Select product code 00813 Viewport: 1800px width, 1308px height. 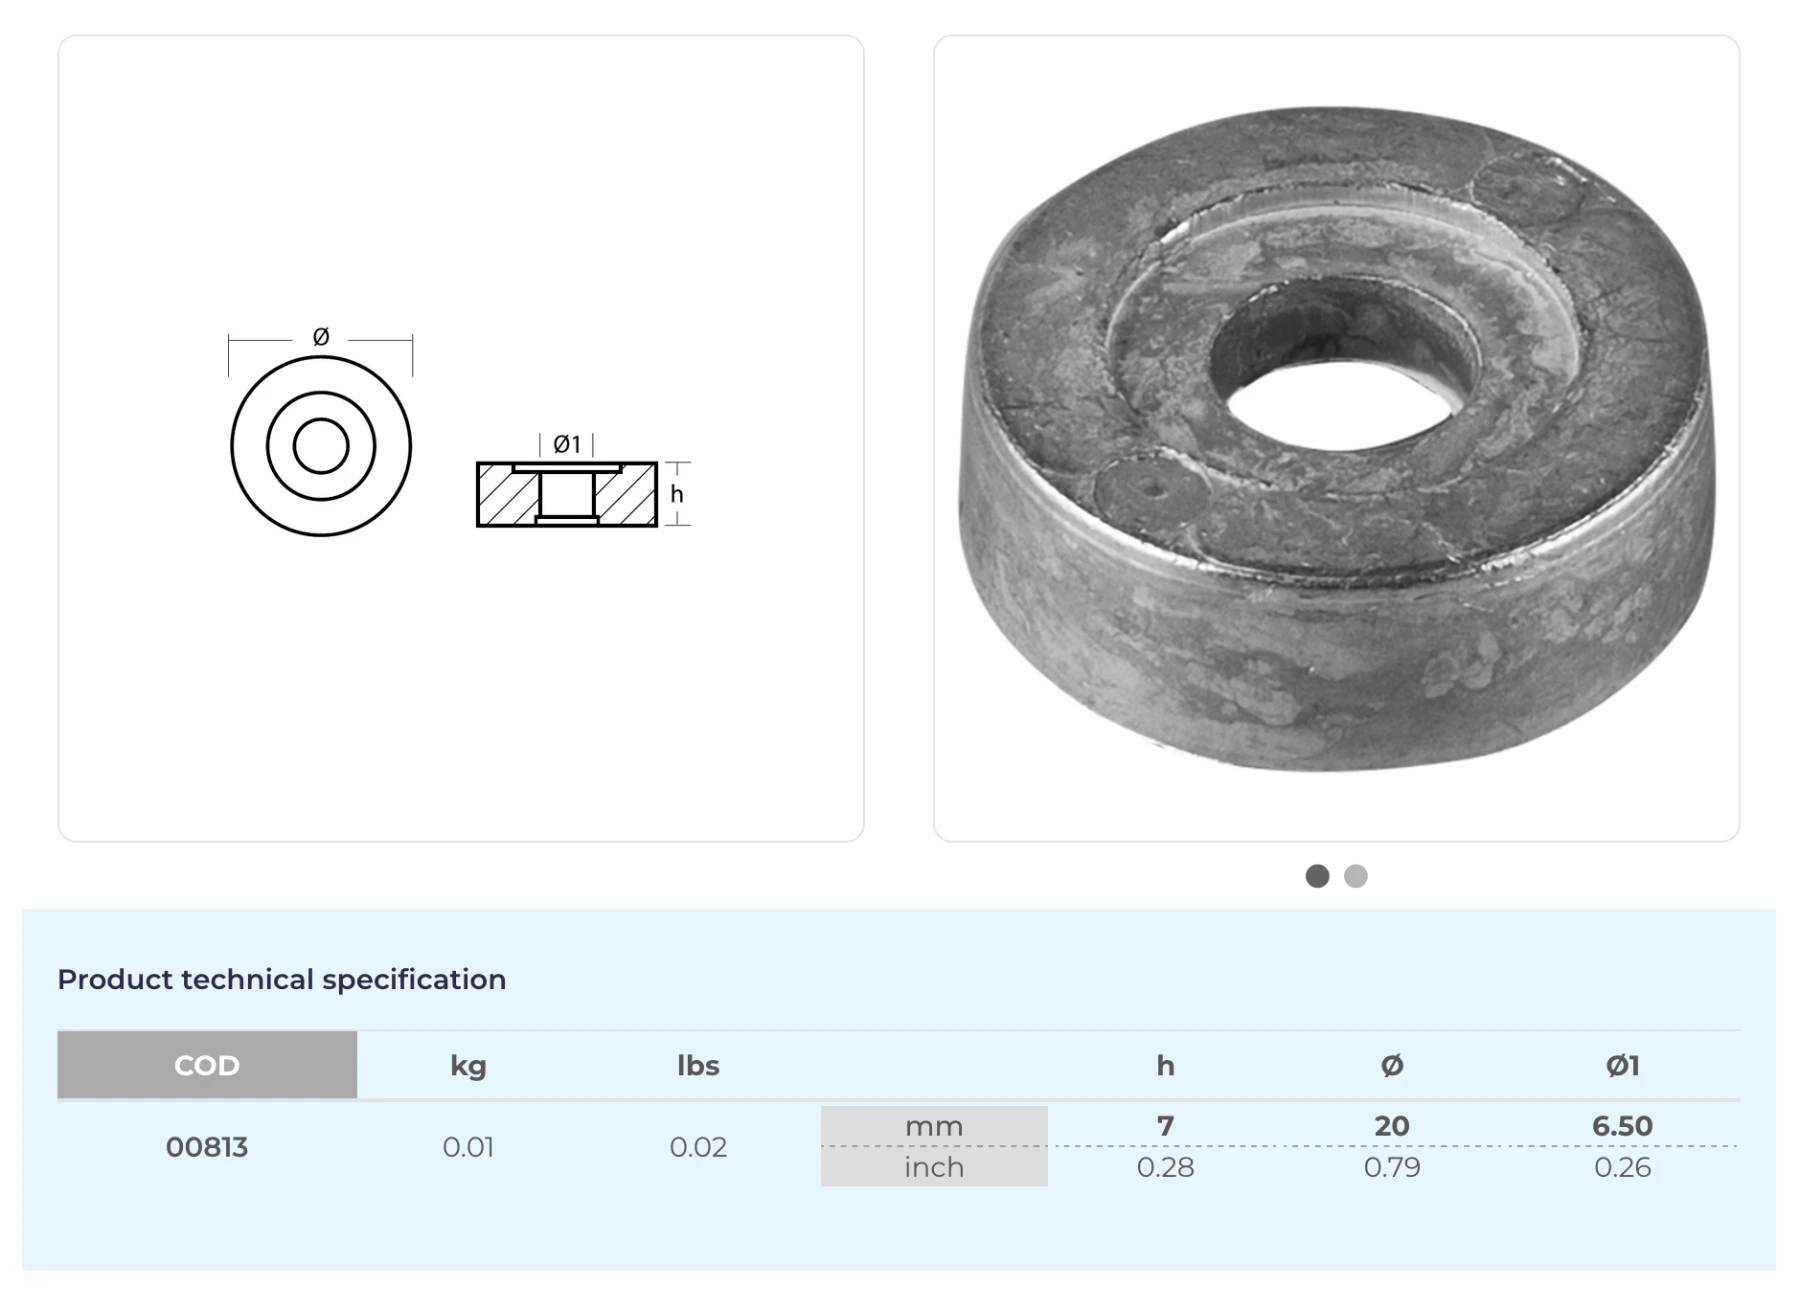[x=207, y=1147]
